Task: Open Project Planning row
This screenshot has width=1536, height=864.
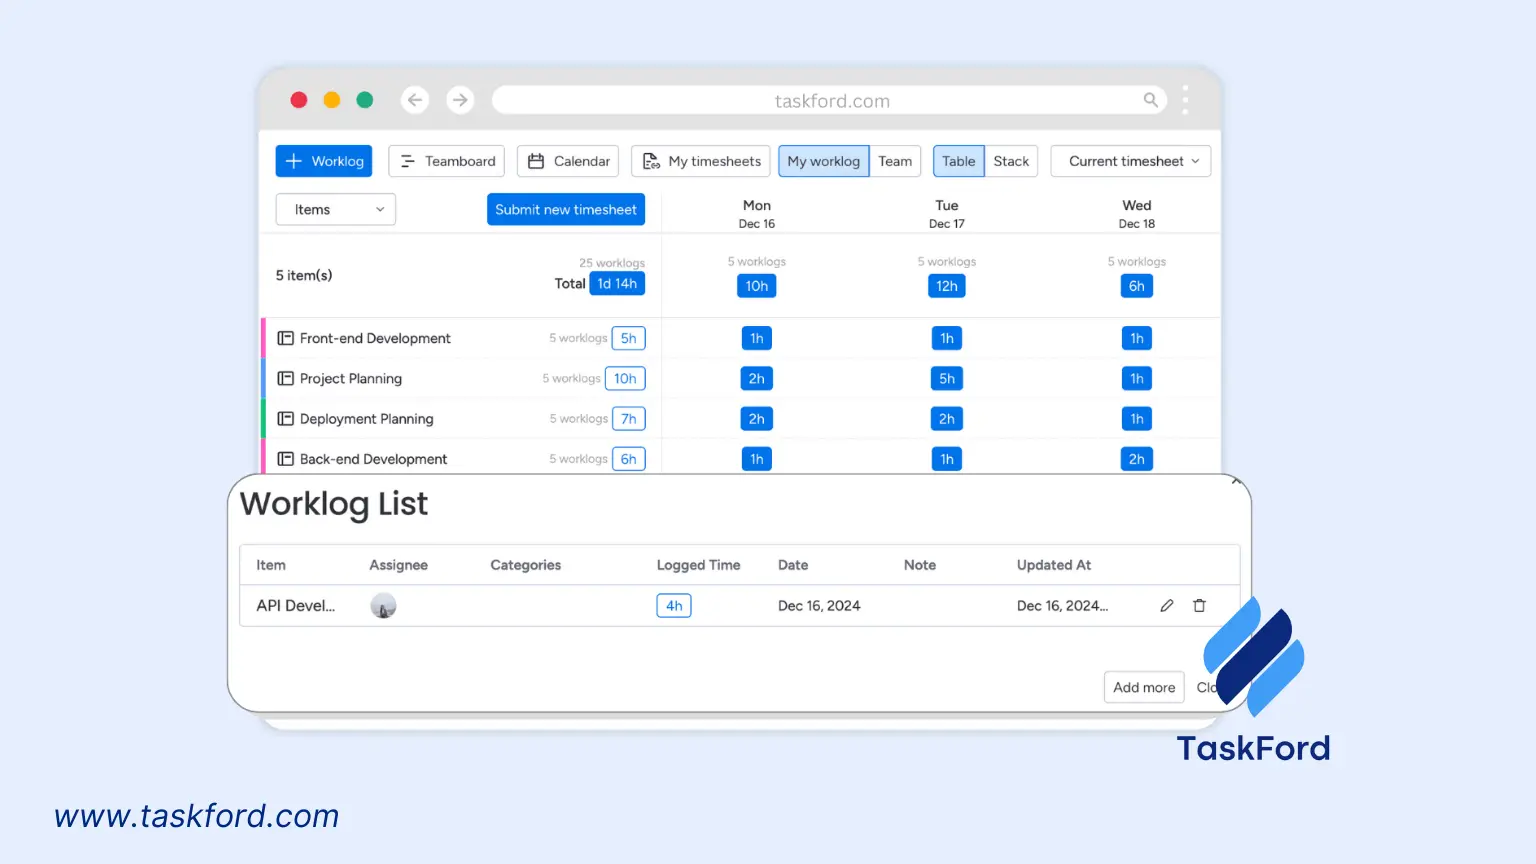Action: coord(351,378)
